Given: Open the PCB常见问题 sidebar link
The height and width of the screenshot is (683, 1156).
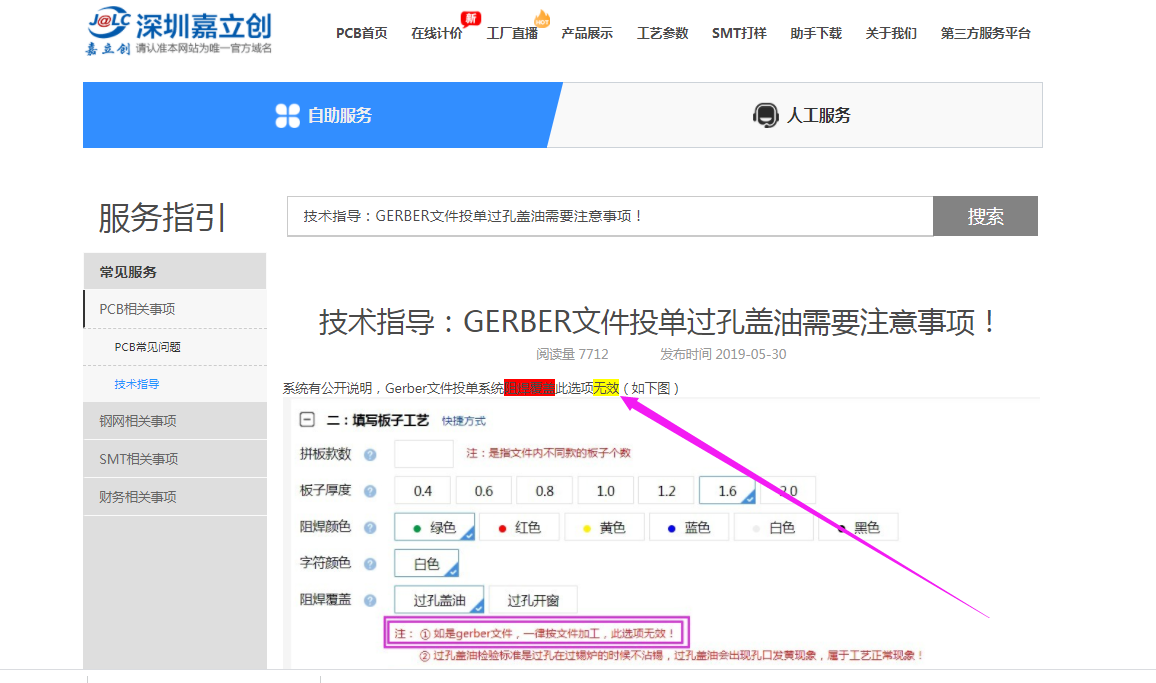Looking at the screenshot, I should pos(147,347).
